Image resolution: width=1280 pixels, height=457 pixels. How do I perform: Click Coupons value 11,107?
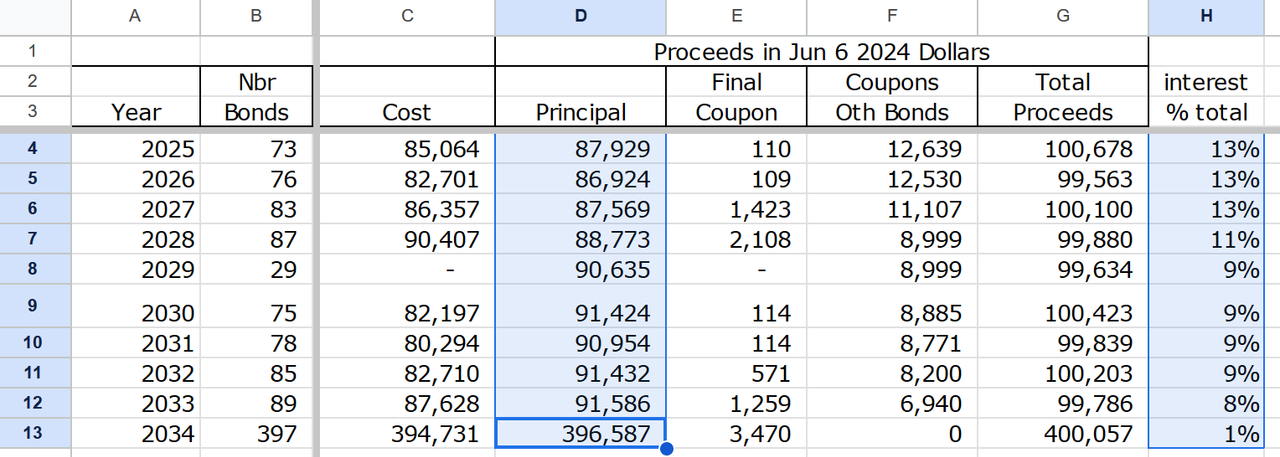click(892, 210)
